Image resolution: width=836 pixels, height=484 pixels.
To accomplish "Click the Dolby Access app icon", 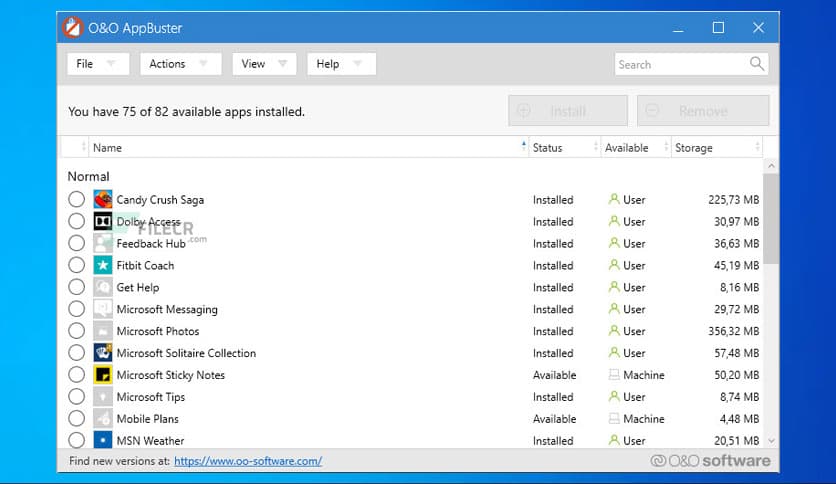I will (x=103, y=221).
